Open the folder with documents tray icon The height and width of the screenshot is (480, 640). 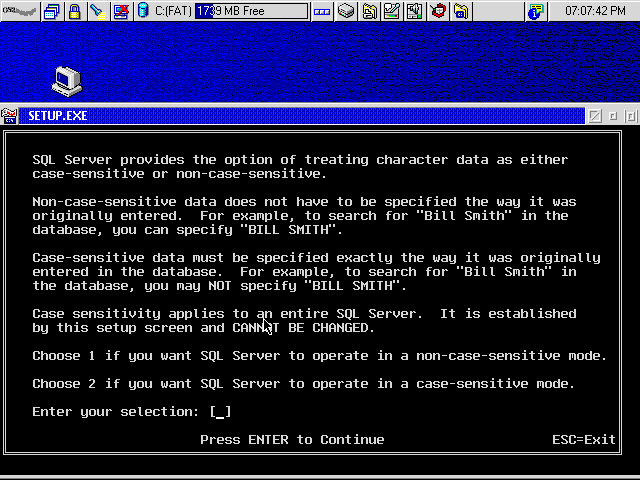pos(369,11)
